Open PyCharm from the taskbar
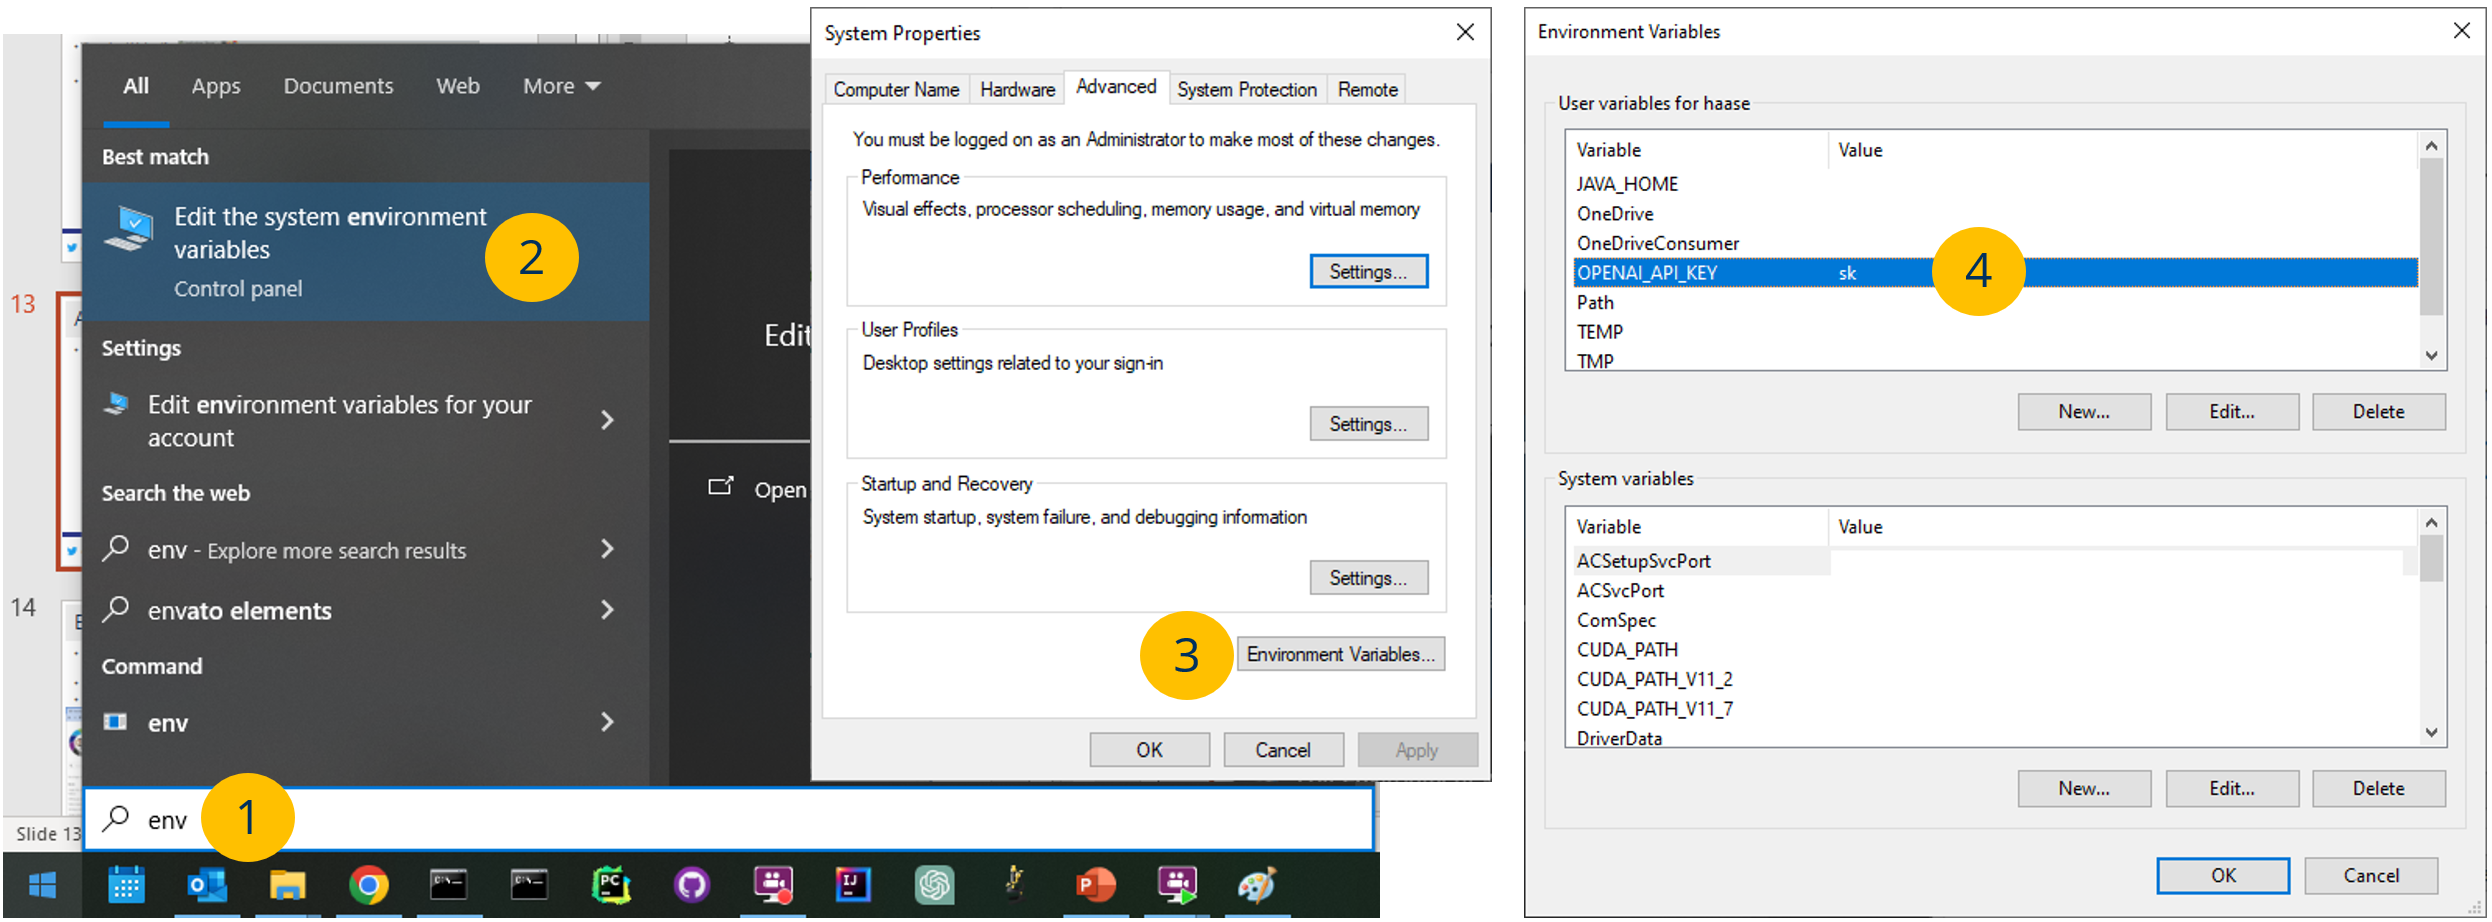Screen dimensions: 2492x922 pos(611,885)
